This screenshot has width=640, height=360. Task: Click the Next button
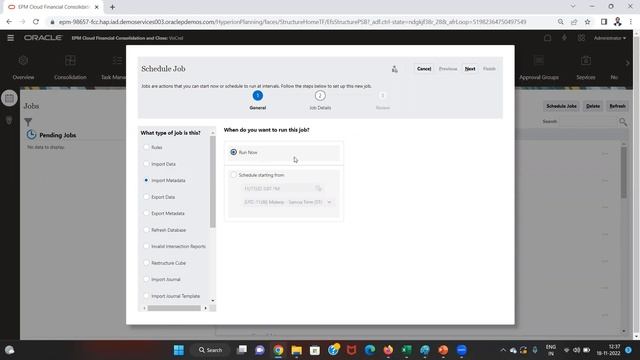point(470,69)
